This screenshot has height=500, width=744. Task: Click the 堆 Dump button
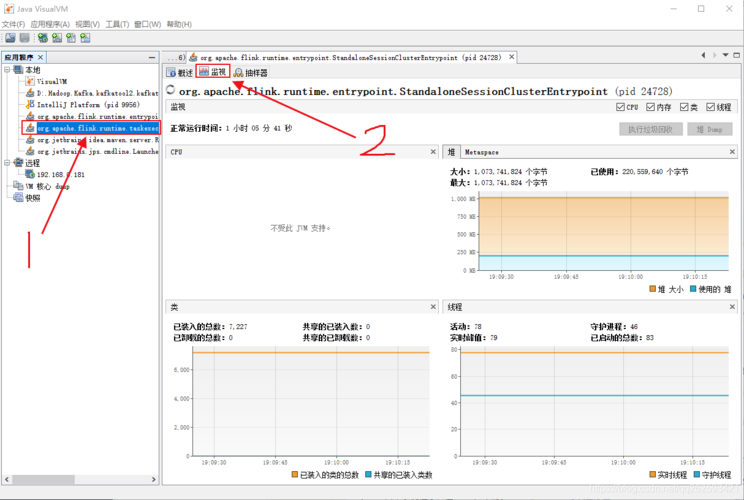click(x=709, y=129)
